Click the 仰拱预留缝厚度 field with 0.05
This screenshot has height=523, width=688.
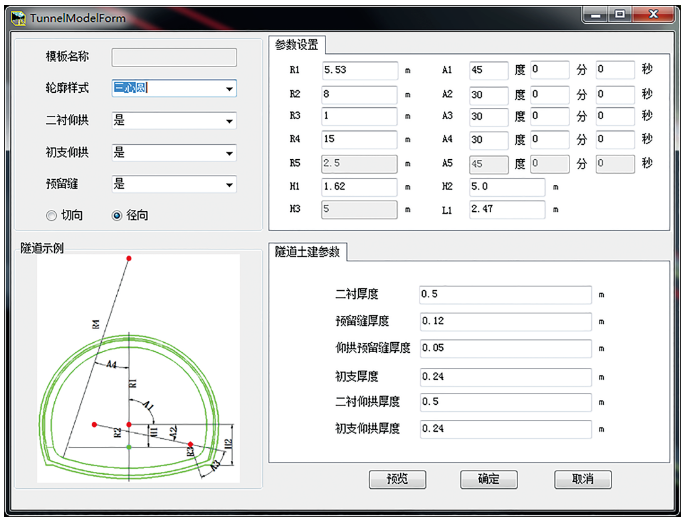[x=505, y=348]
